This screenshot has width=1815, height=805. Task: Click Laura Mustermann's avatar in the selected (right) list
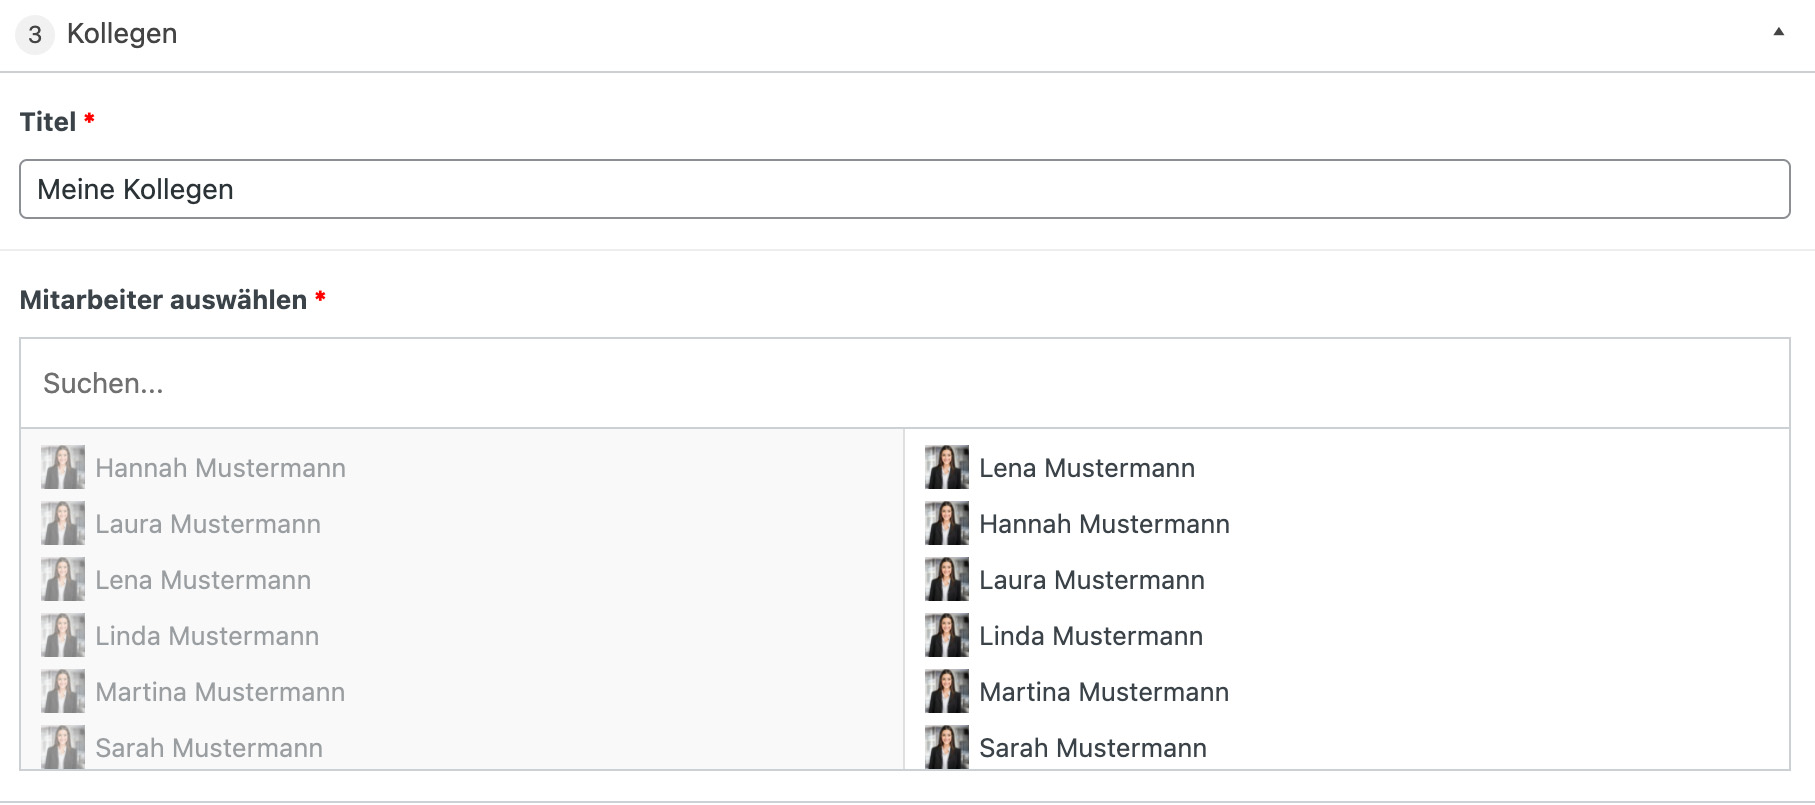946,579
